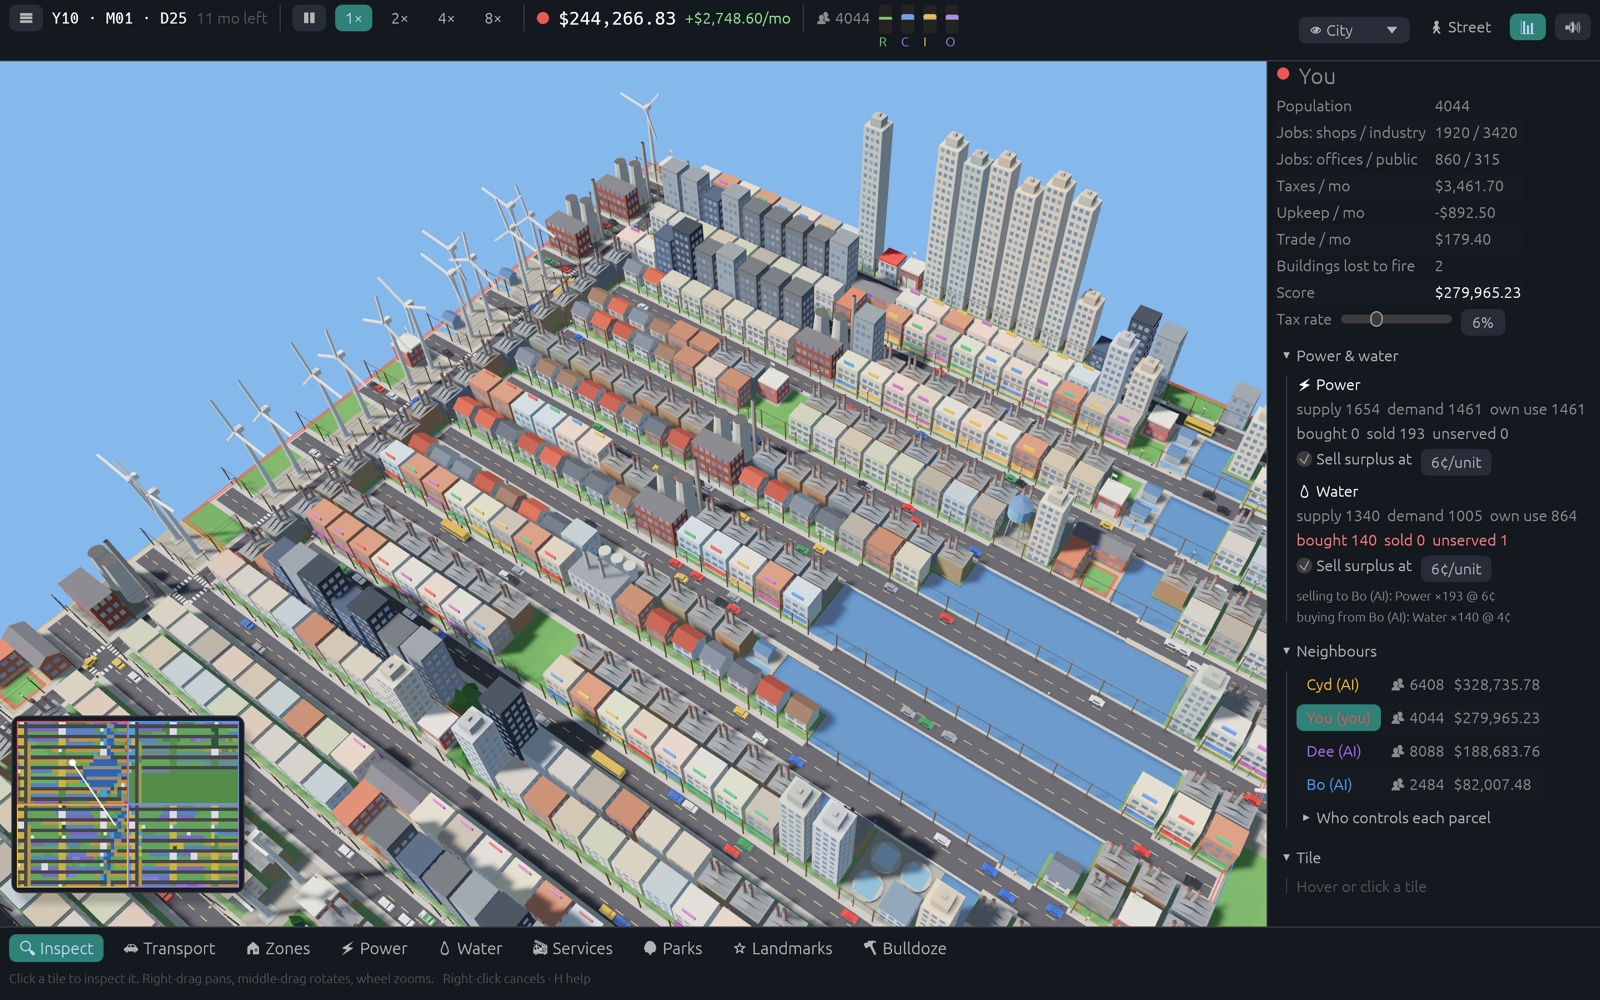Click the Taxes / mo value $3,461.70
1600x1000 pixels.
pos(1469,186)
